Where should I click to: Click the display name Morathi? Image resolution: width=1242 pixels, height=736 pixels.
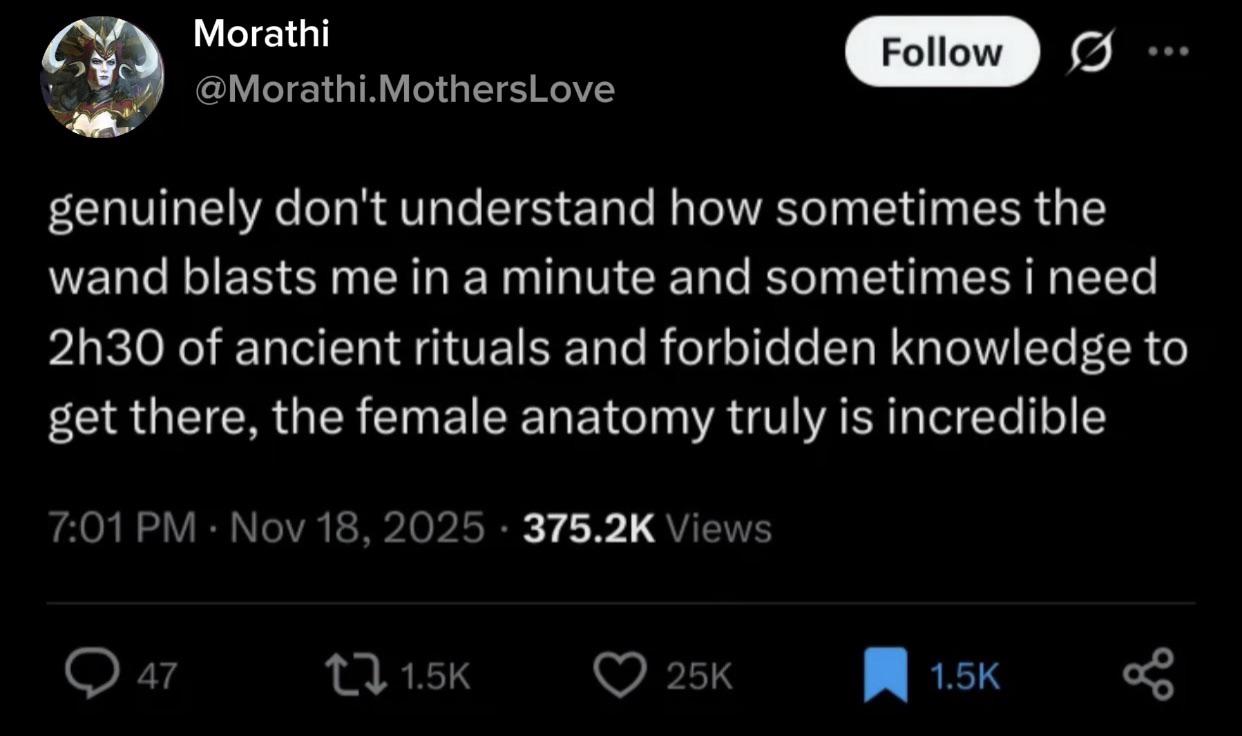261,34
